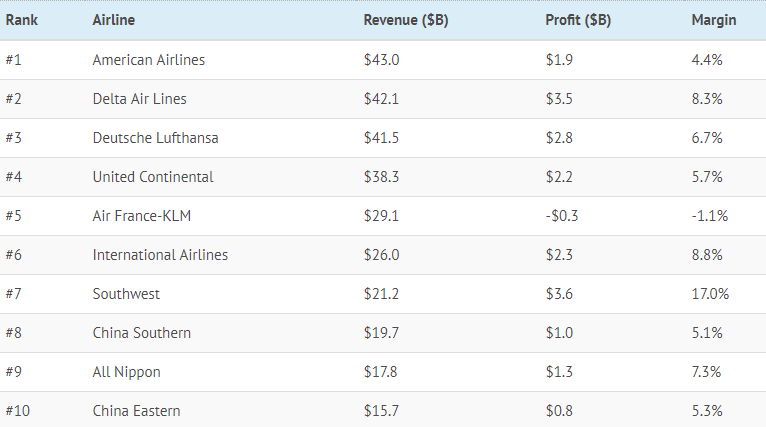Click the #7 rank cell
The image size is (766, 427).
point(13,294)
